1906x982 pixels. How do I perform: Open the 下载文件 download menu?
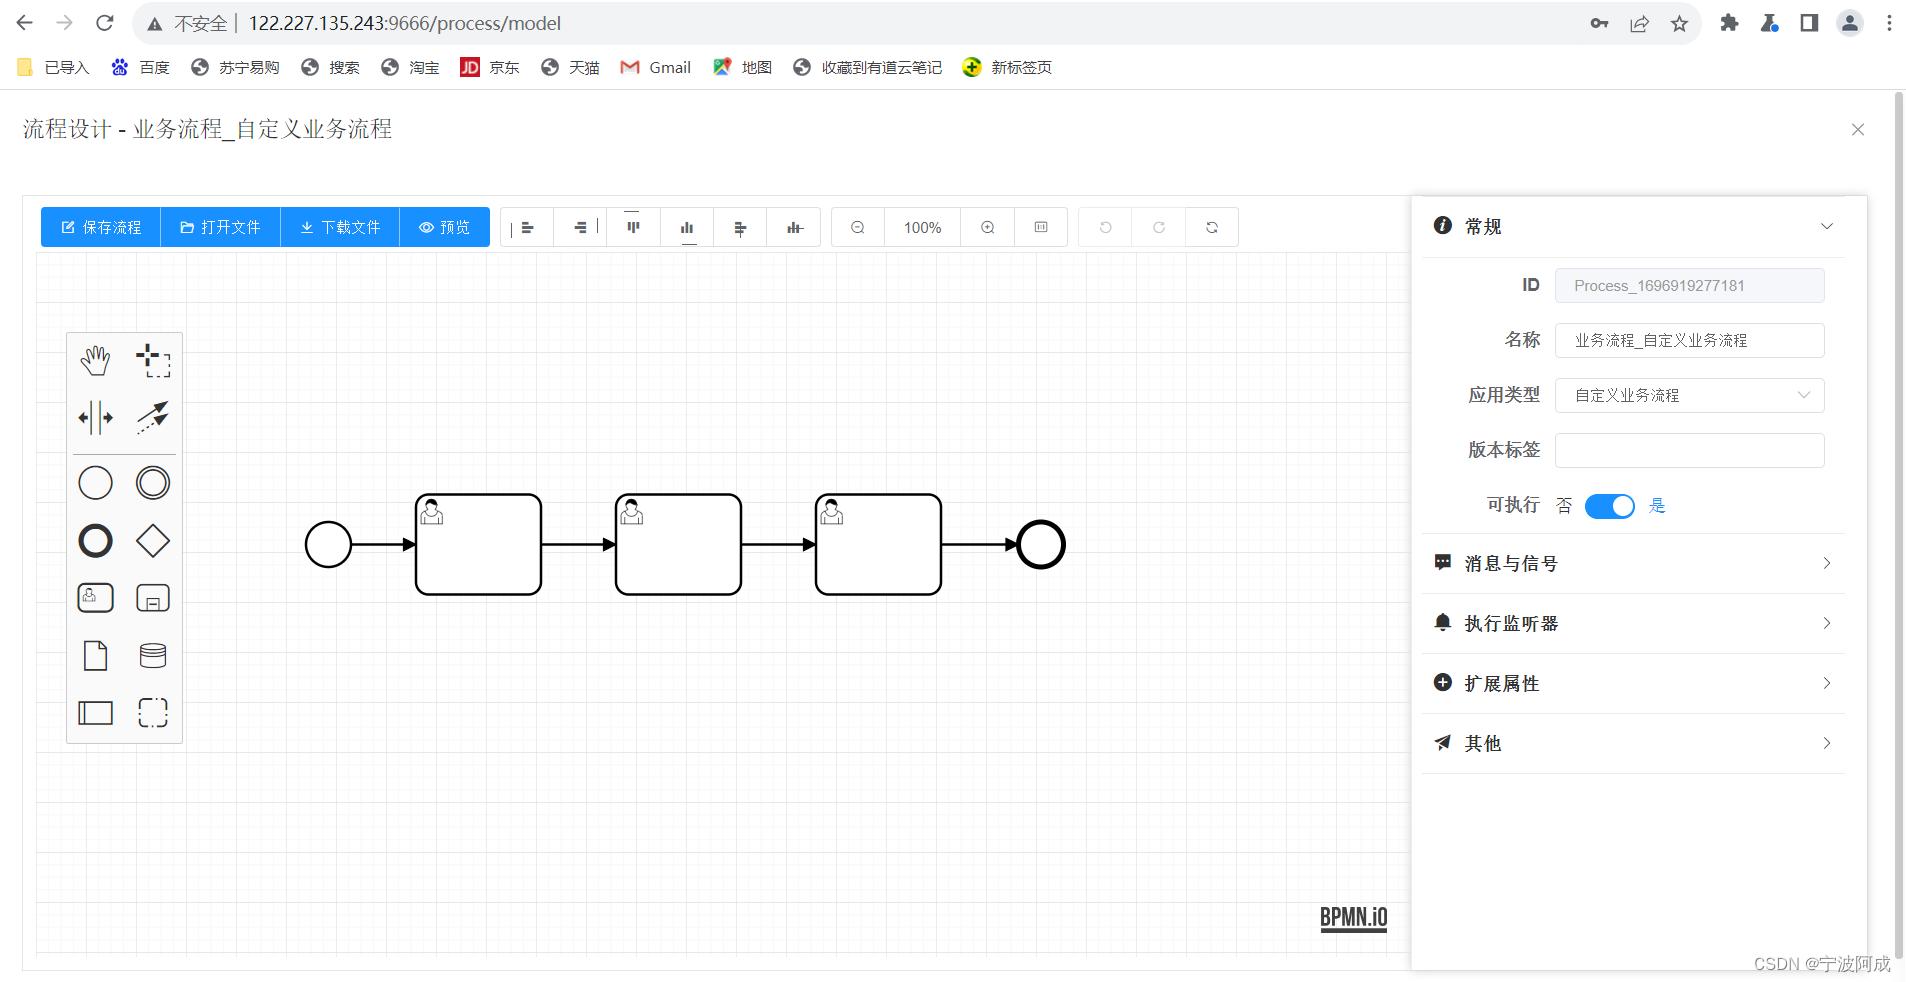(340, 227)
